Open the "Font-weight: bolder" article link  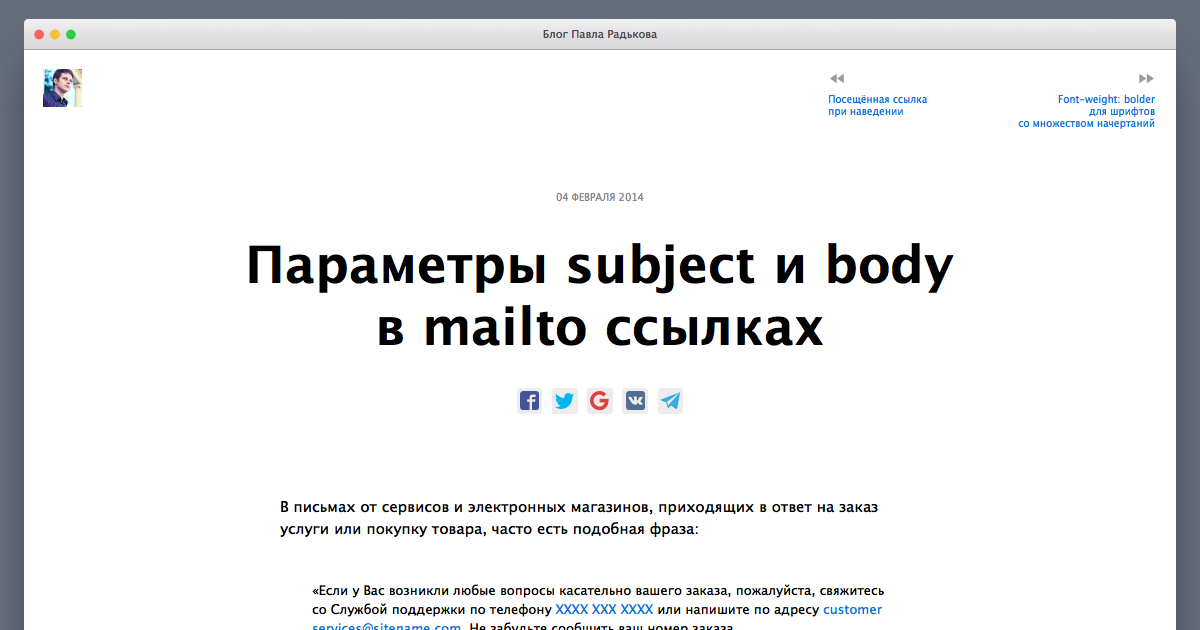[x=1106, y=99]
